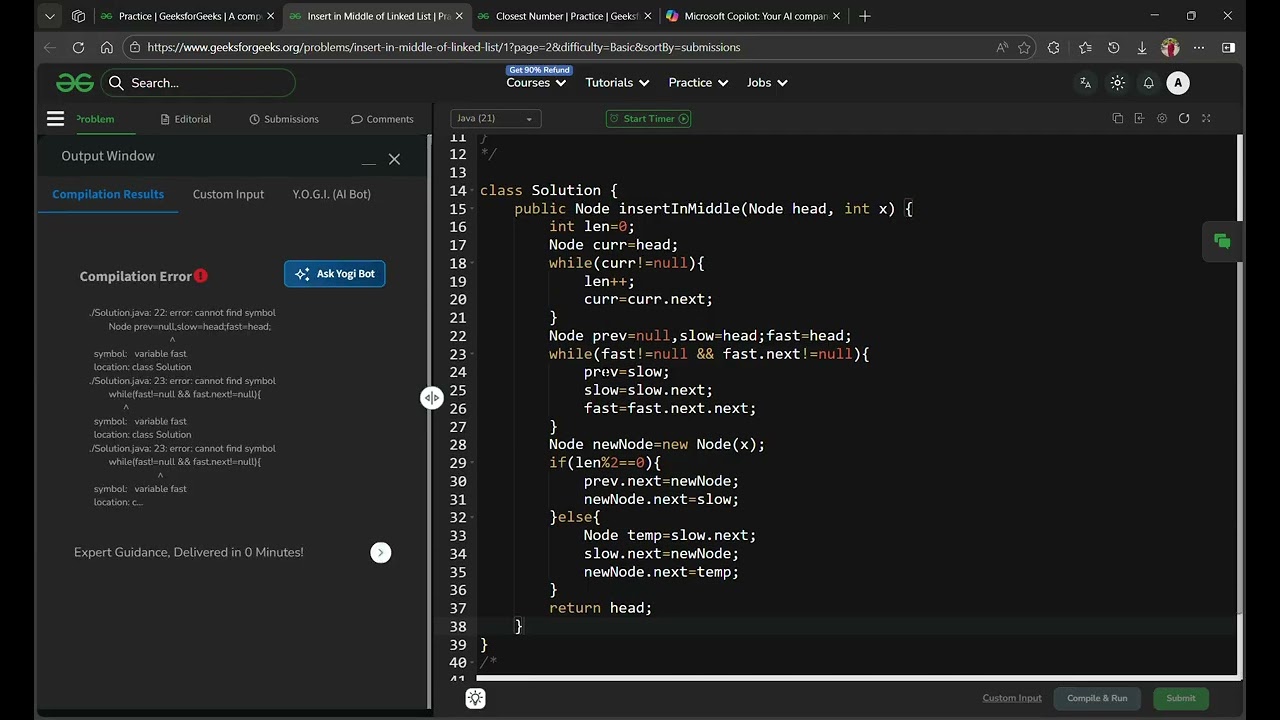Open browser extensions icon

pos(1053,47)
